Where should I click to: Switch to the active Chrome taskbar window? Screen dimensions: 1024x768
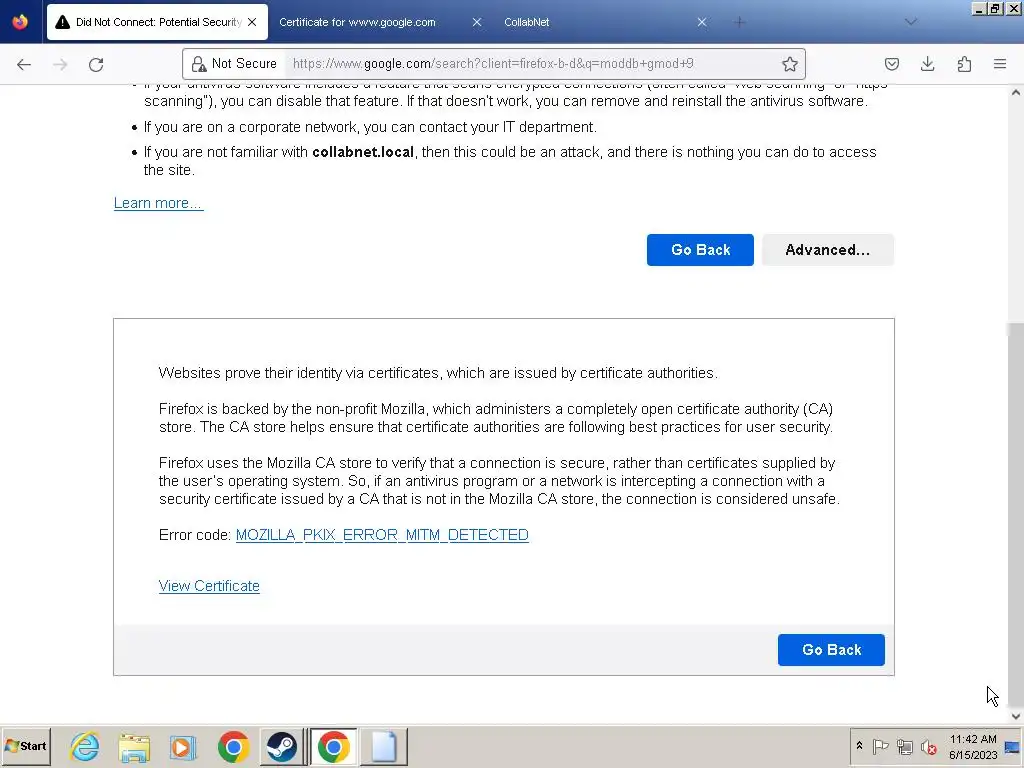(x=334, y=746)
